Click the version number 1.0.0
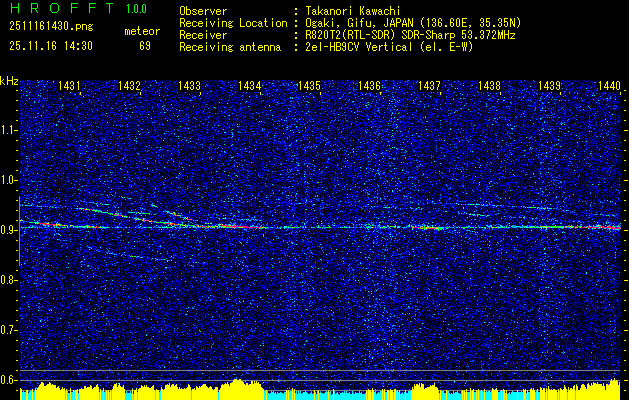This screenshot has height=400, width=629. point(136,9)
